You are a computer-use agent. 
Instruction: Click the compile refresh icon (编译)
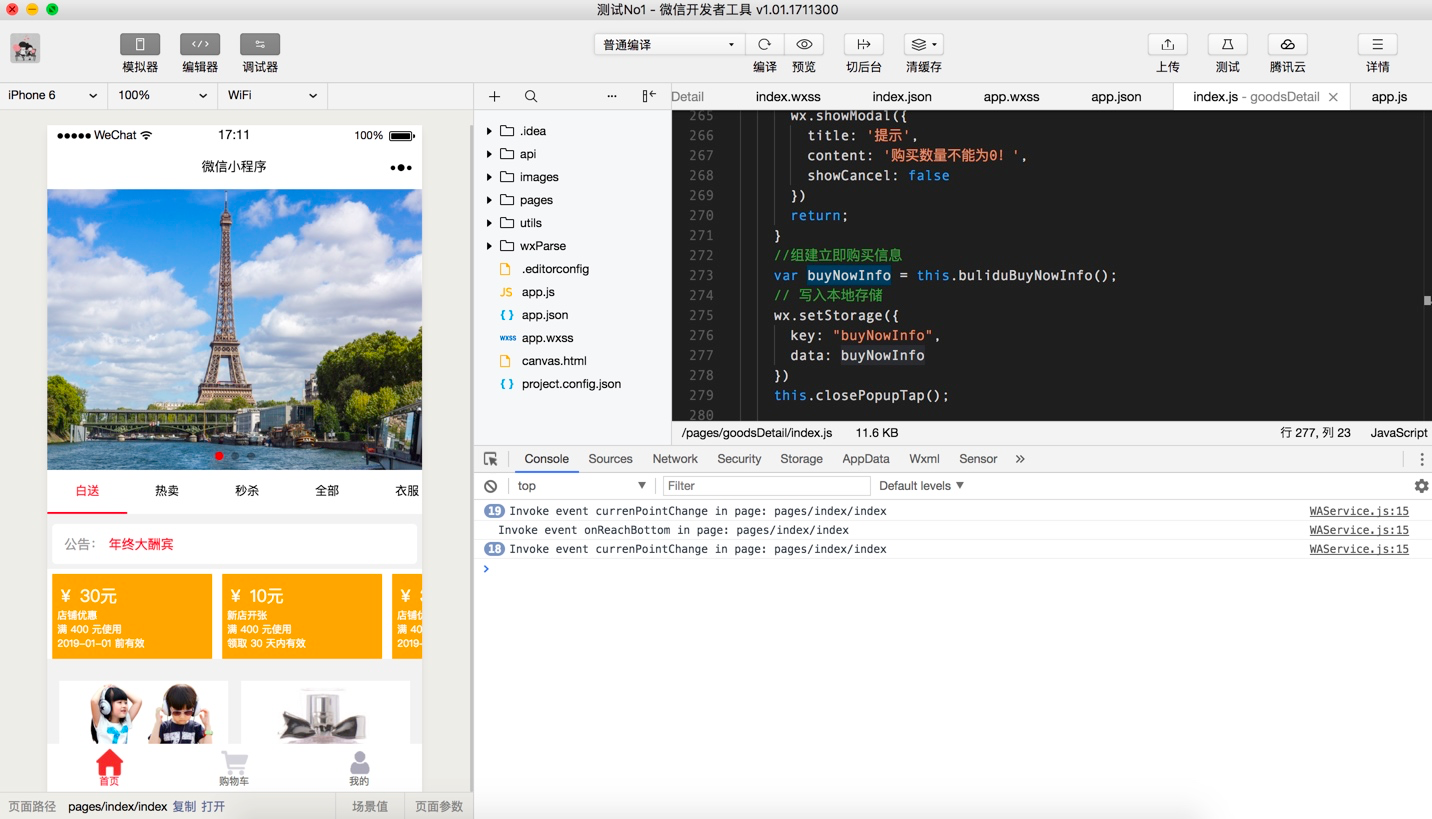pos(764,45)
